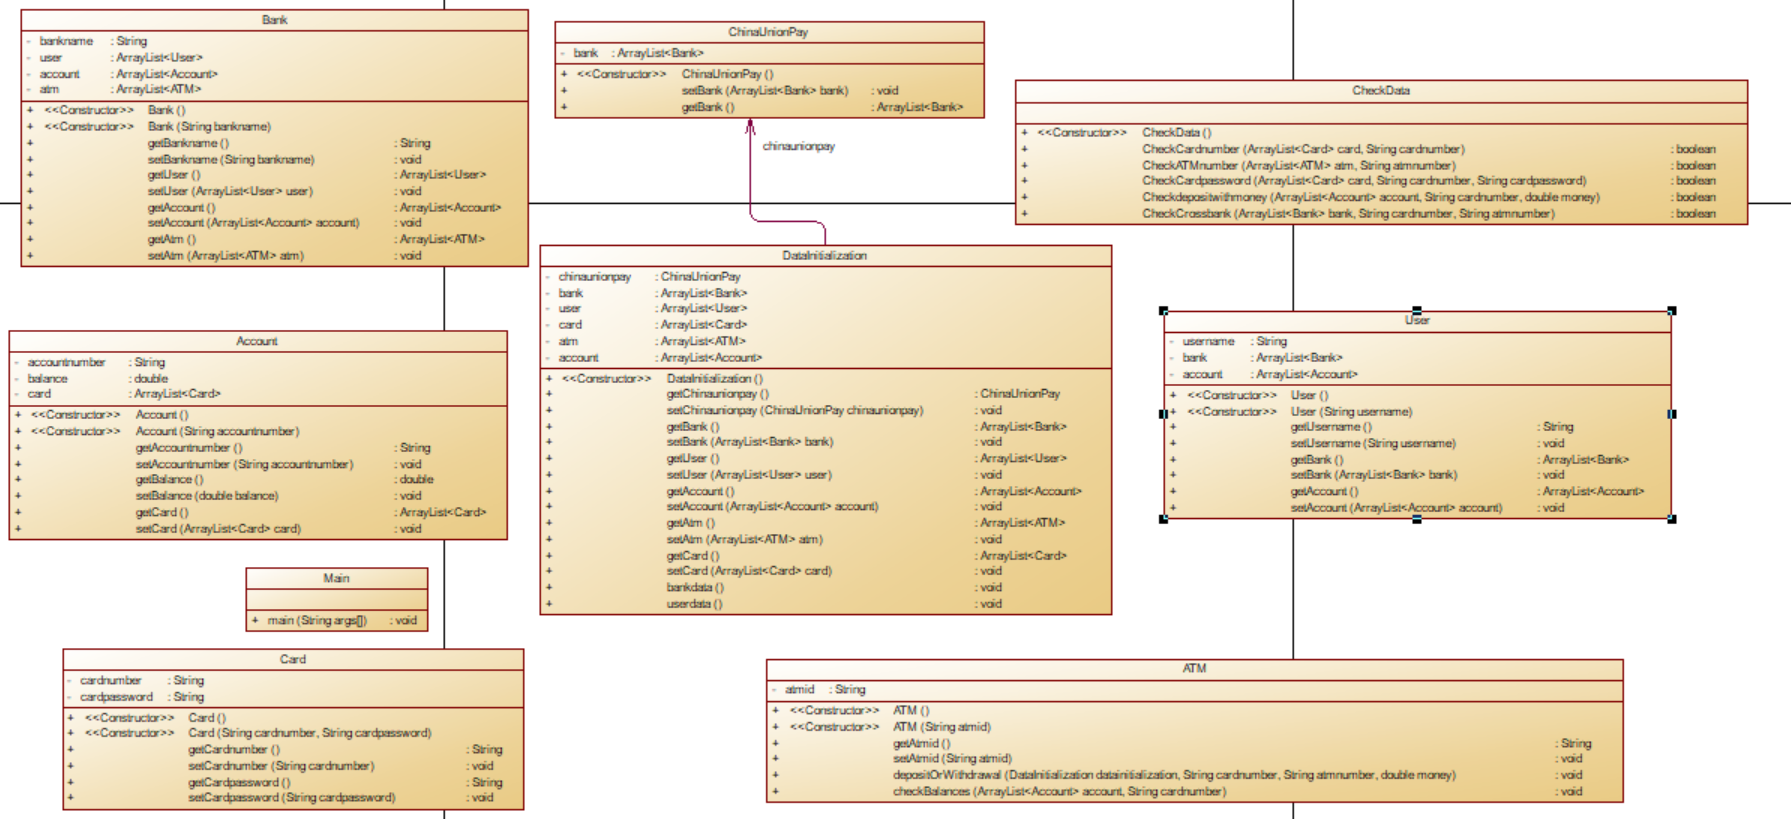
Task: Select main (String args[]) method
Action: (317, 620)
